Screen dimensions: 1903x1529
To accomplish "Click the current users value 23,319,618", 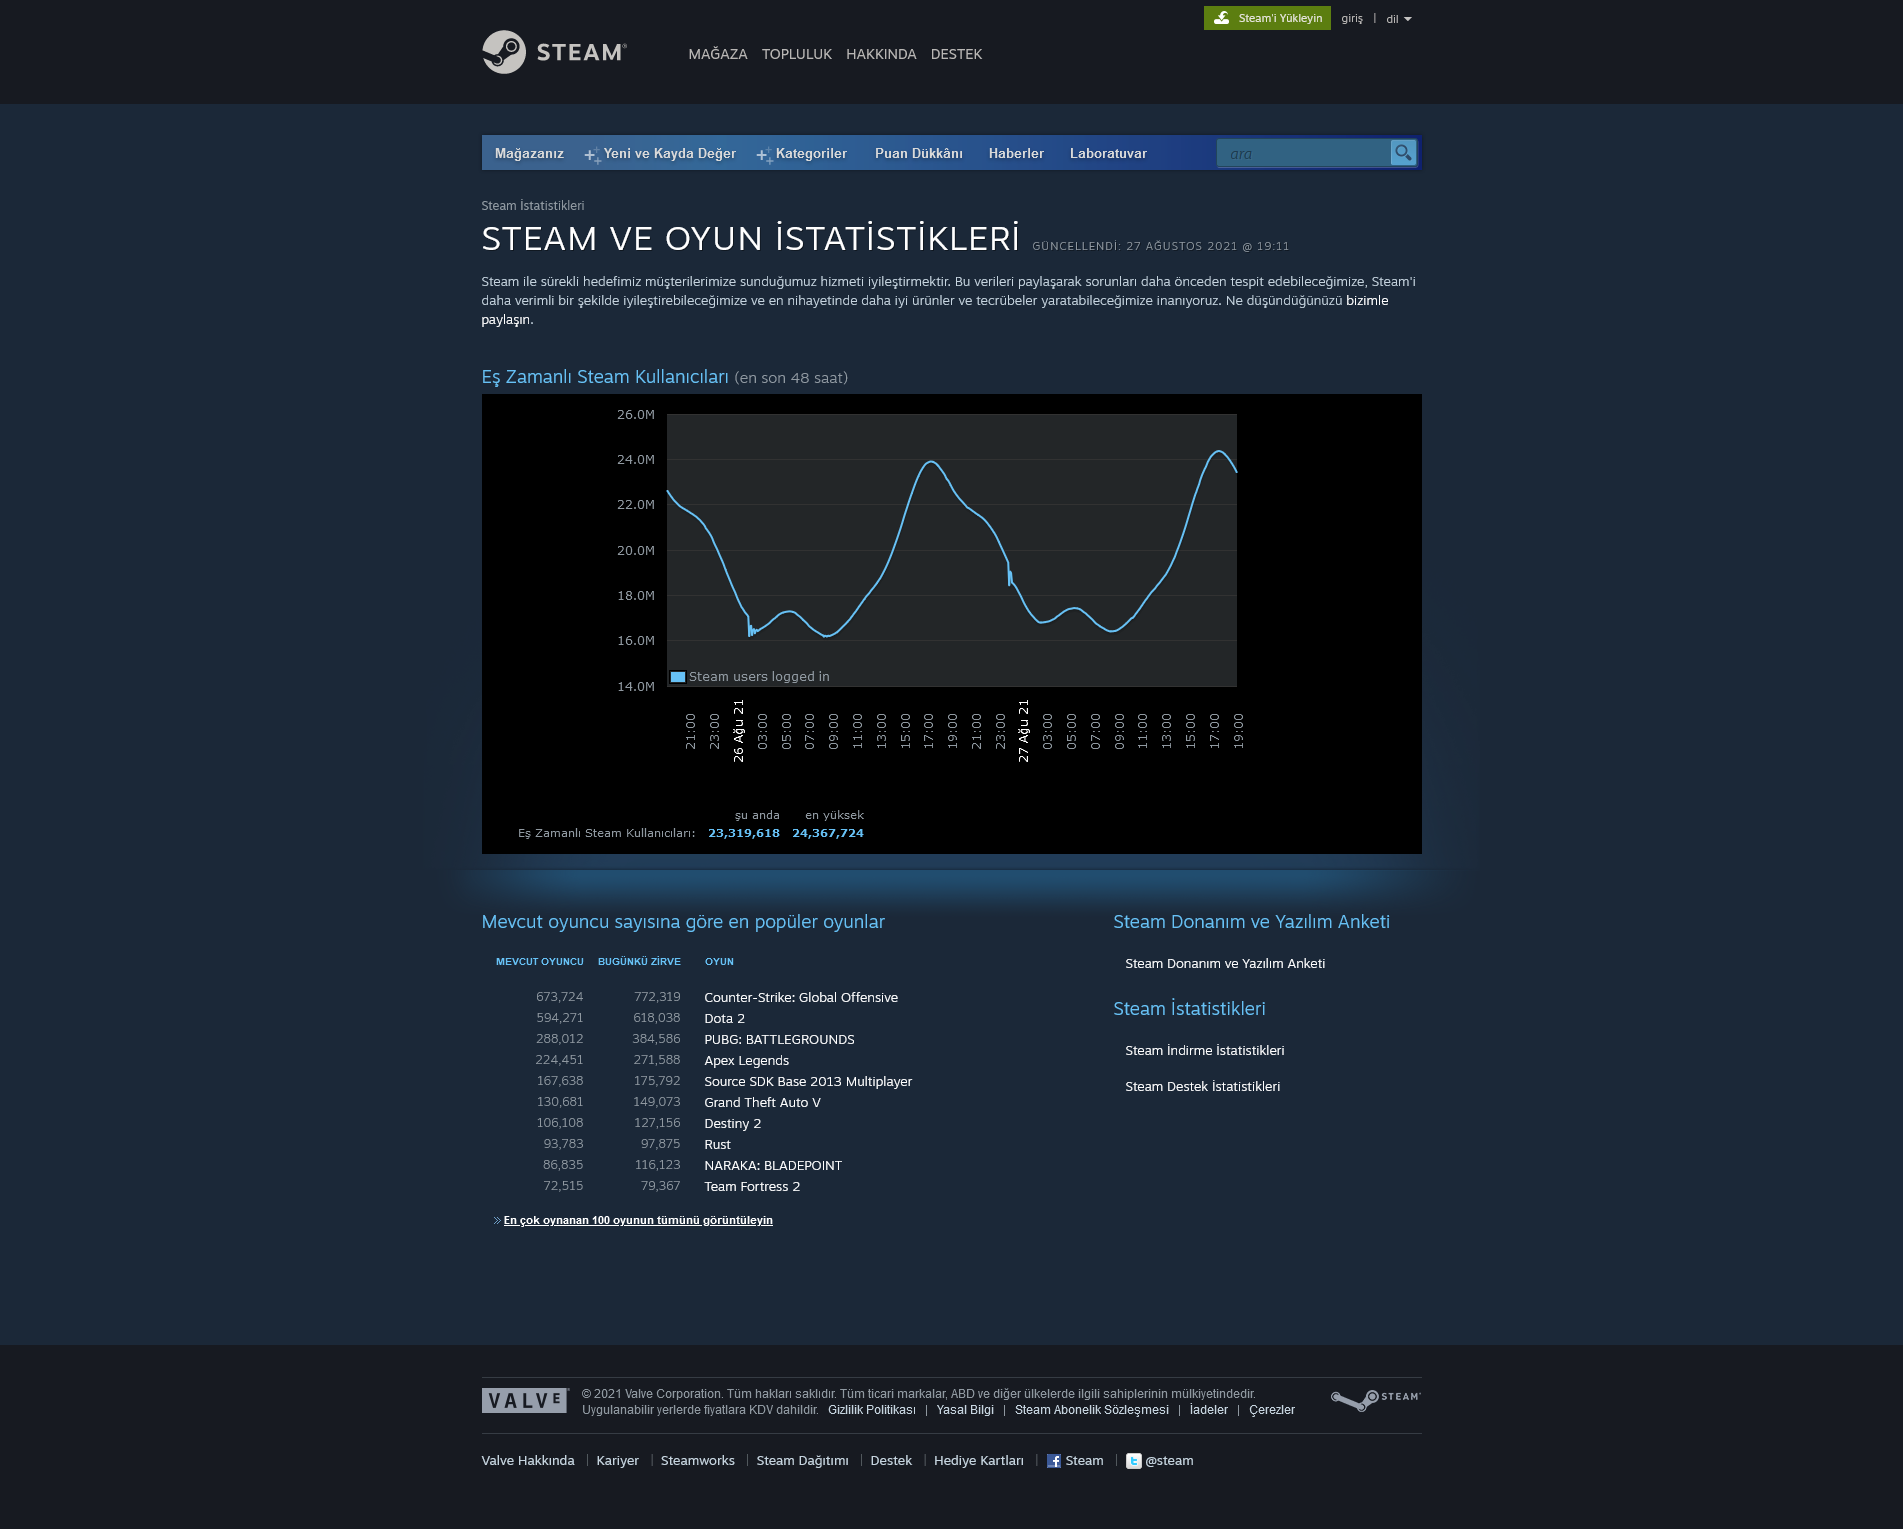I will click(744, 833).
